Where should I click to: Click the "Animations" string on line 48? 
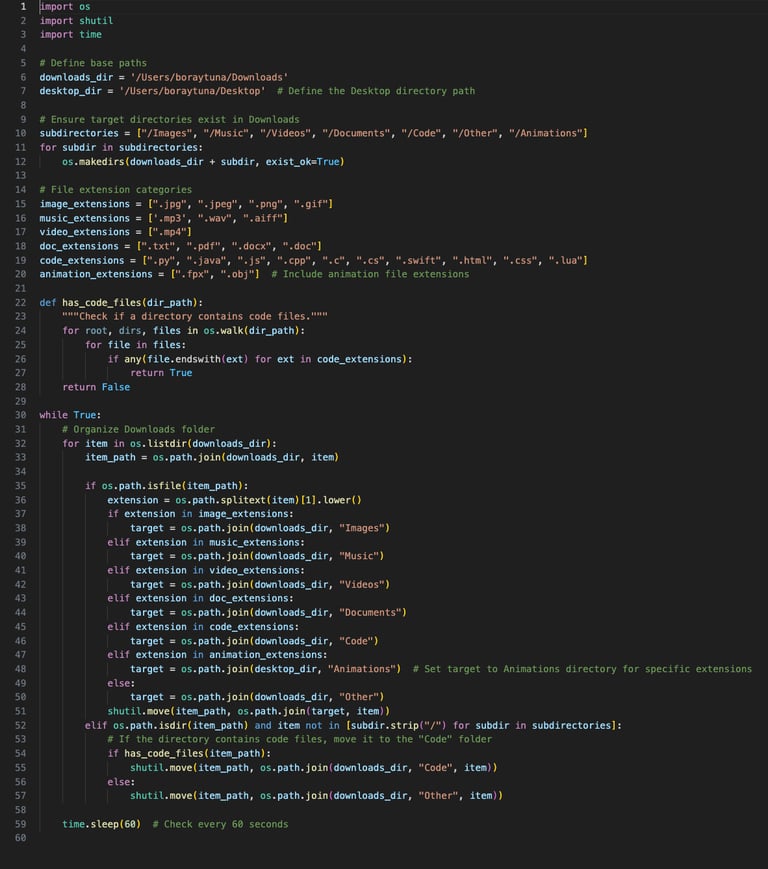point(362,669)
